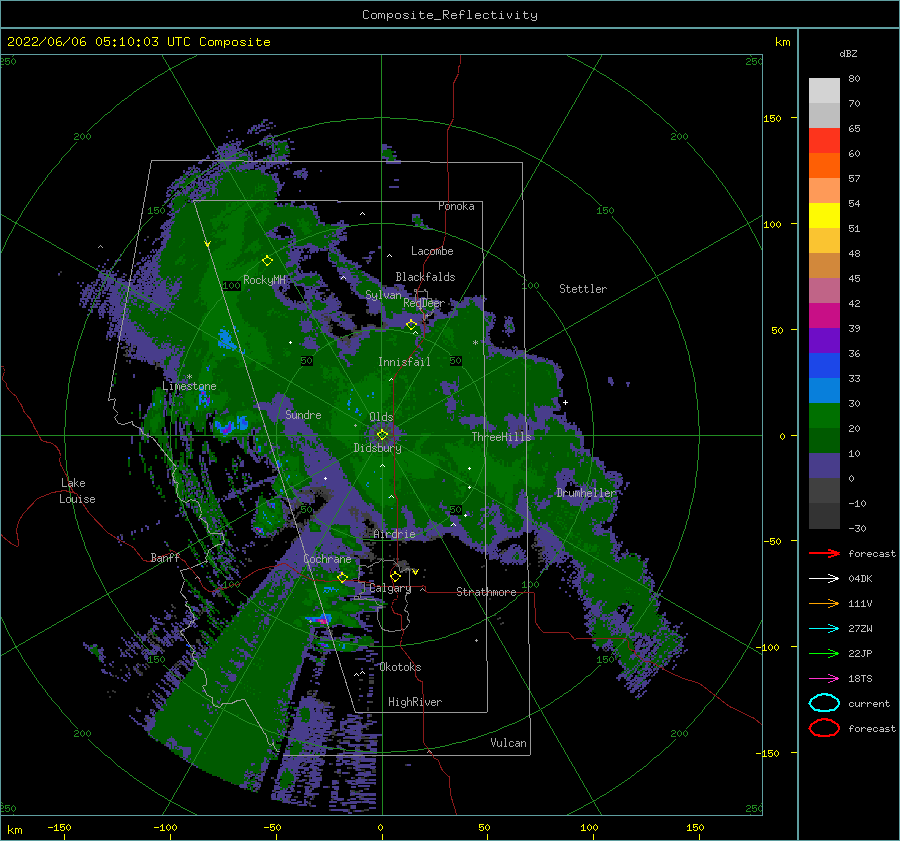Click the Composite_Reflectivity title

(x=449, y=15)
